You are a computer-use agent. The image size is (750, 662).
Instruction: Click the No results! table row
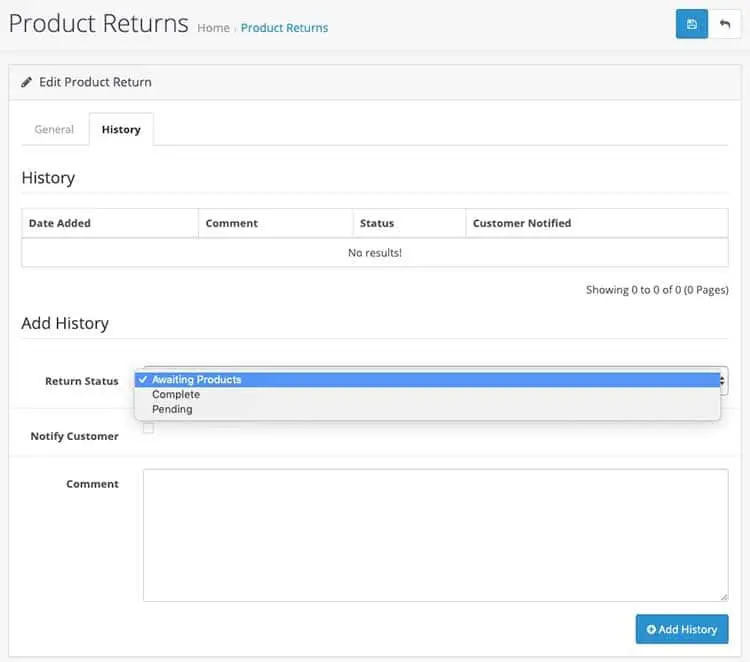click(375, 253)
